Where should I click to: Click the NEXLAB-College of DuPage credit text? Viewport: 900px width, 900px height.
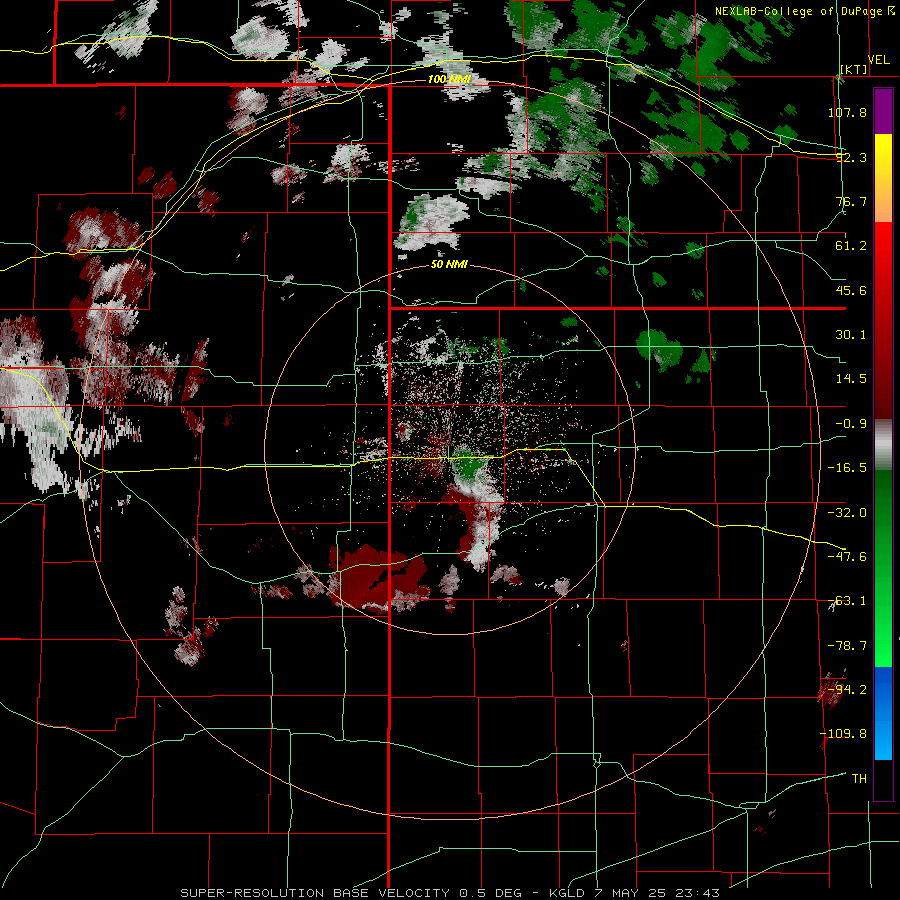pyautogui.click(x=799, y=11)
